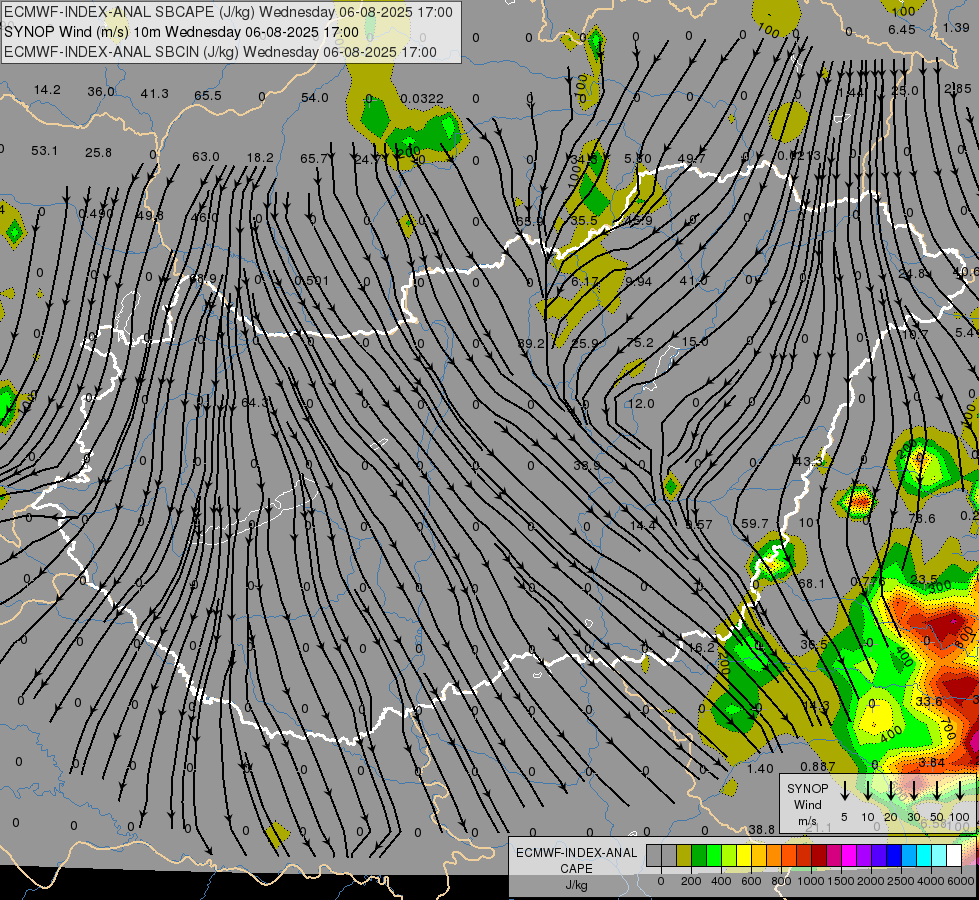Pick the dark maroon red legend swatch
The height and width of the screenshot is (900, 979).
(820, 856)
